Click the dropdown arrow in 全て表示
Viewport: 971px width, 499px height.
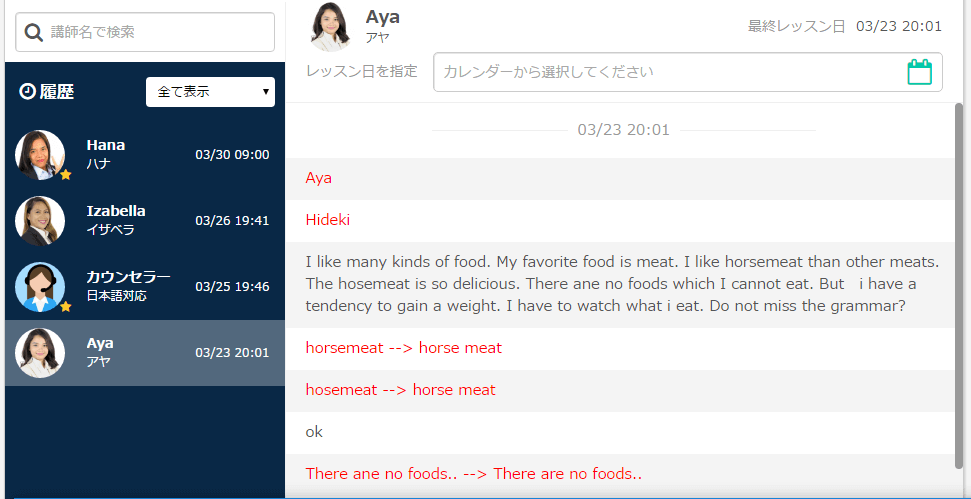(x=266, y=92)
